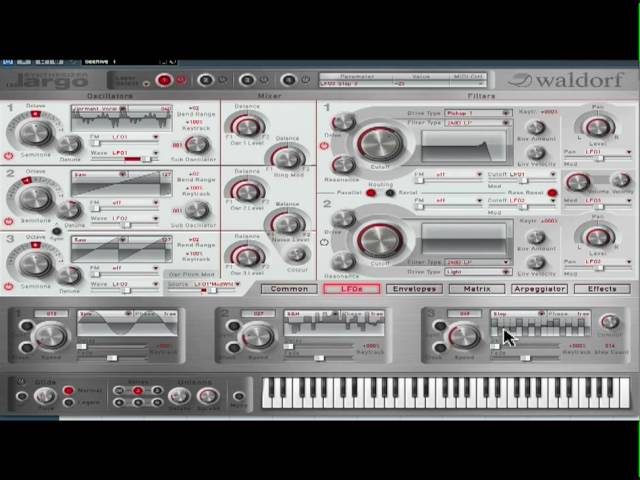Toggle Filter 1 power button

pos(324,146)
